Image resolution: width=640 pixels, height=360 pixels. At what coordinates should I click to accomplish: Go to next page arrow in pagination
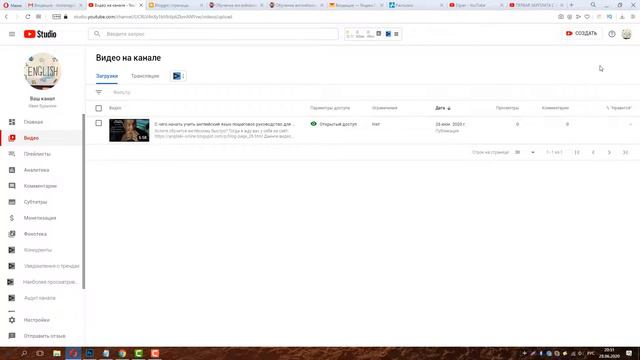click(x=609, y=152)
